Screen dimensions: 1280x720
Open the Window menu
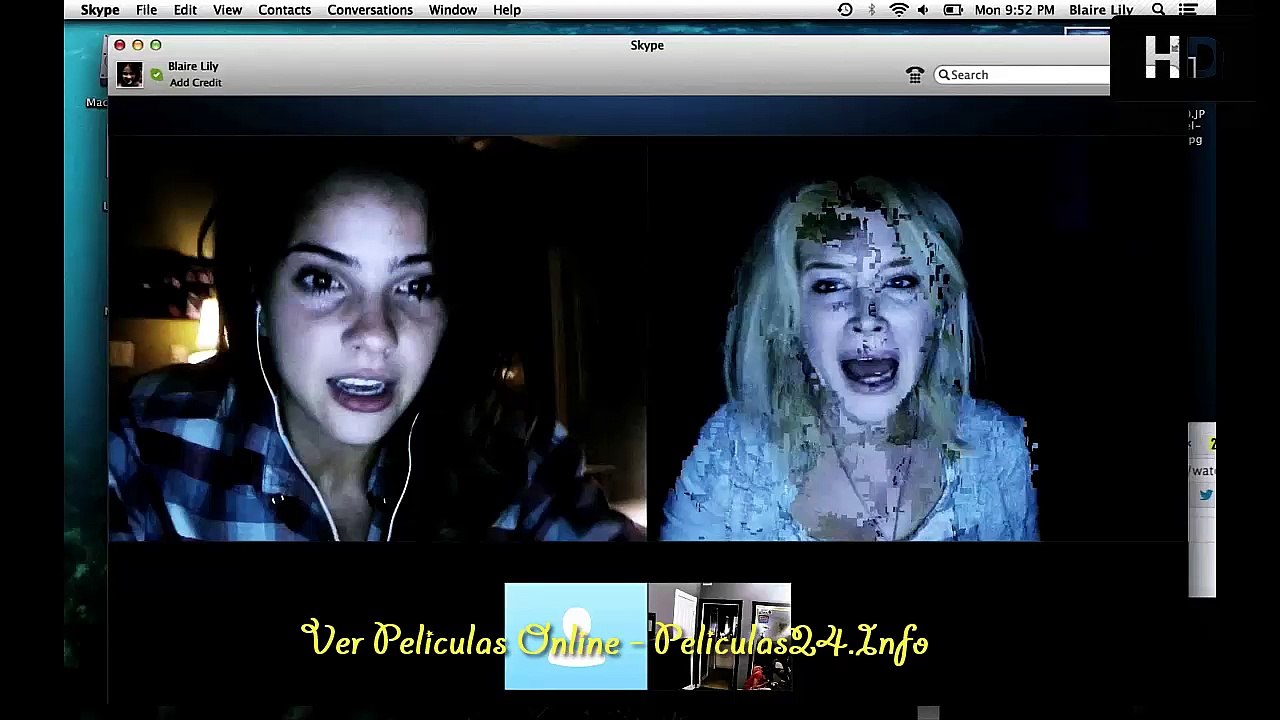[453, 10]
